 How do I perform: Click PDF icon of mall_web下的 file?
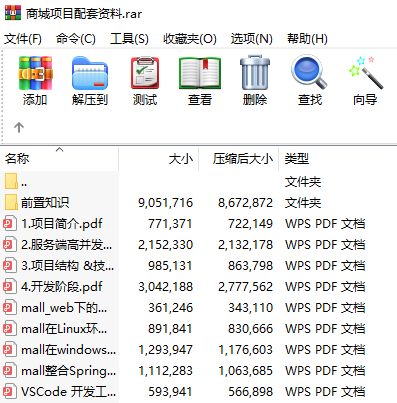point(10,307)
